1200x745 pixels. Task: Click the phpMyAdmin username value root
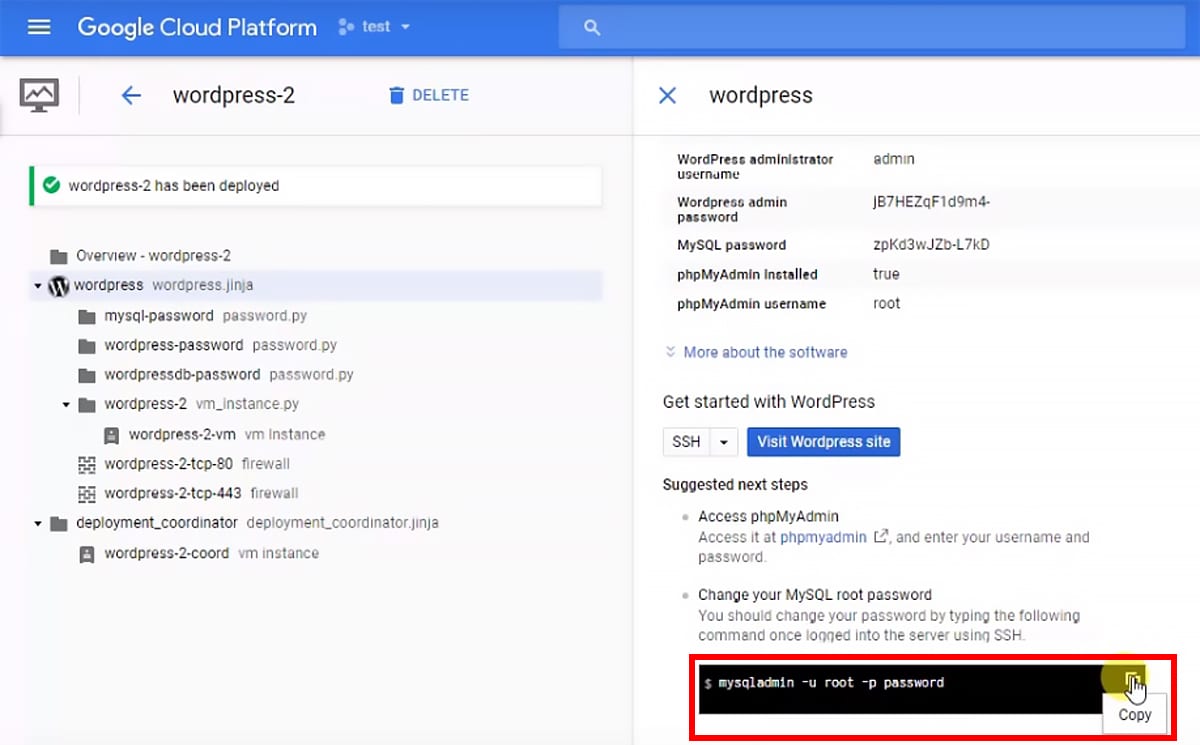point(887,303)
